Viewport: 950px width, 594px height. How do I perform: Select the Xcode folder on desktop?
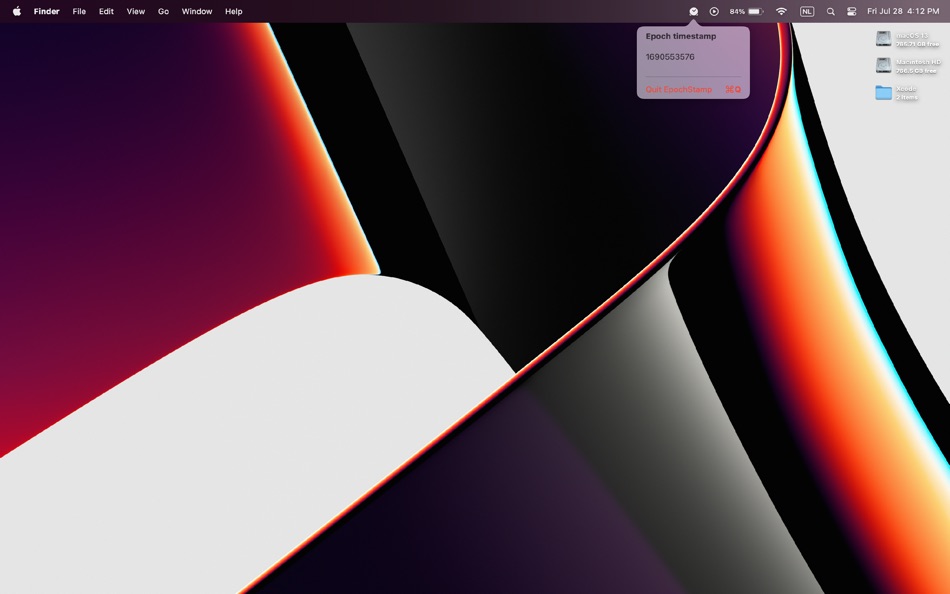pyautogui.click(x=883, y=93)
